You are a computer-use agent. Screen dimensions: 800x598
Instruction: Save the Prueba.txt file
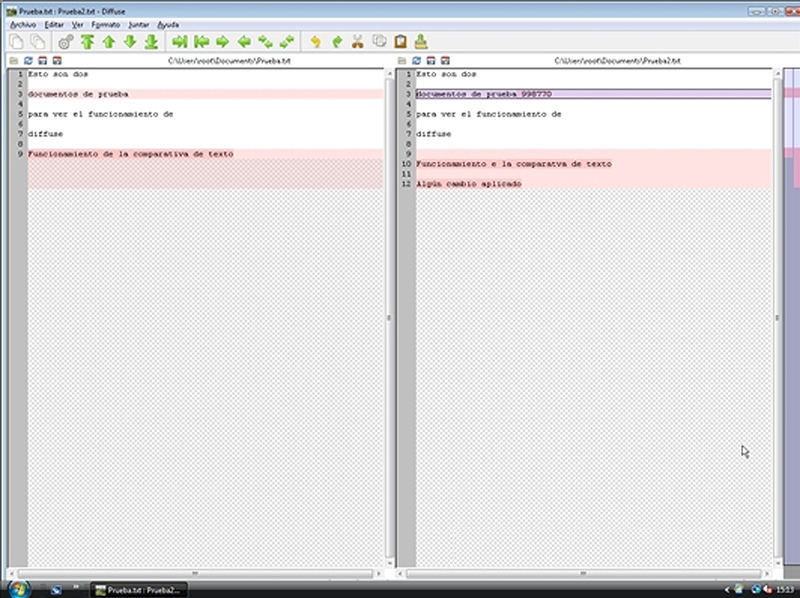click(x=42, y=61)
